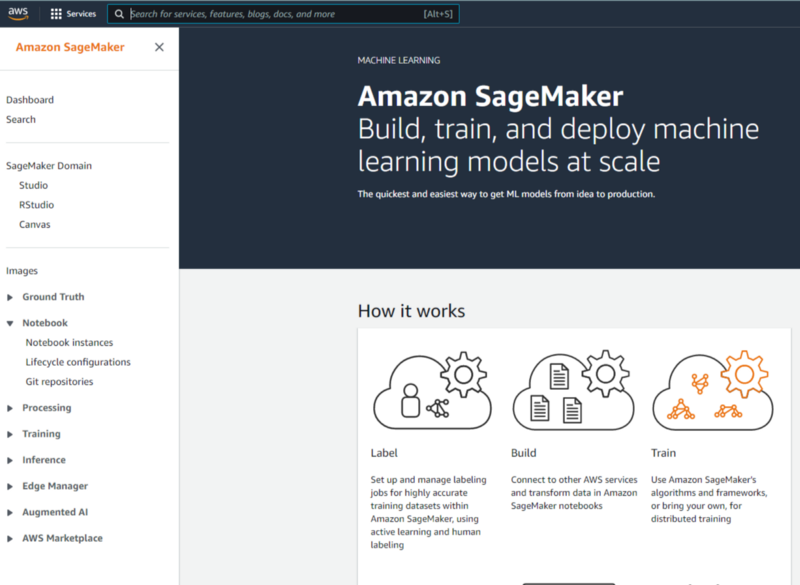Close the Amazon SageMaker side panel
The height and width of the screenshot is (585, 800).
159,47
